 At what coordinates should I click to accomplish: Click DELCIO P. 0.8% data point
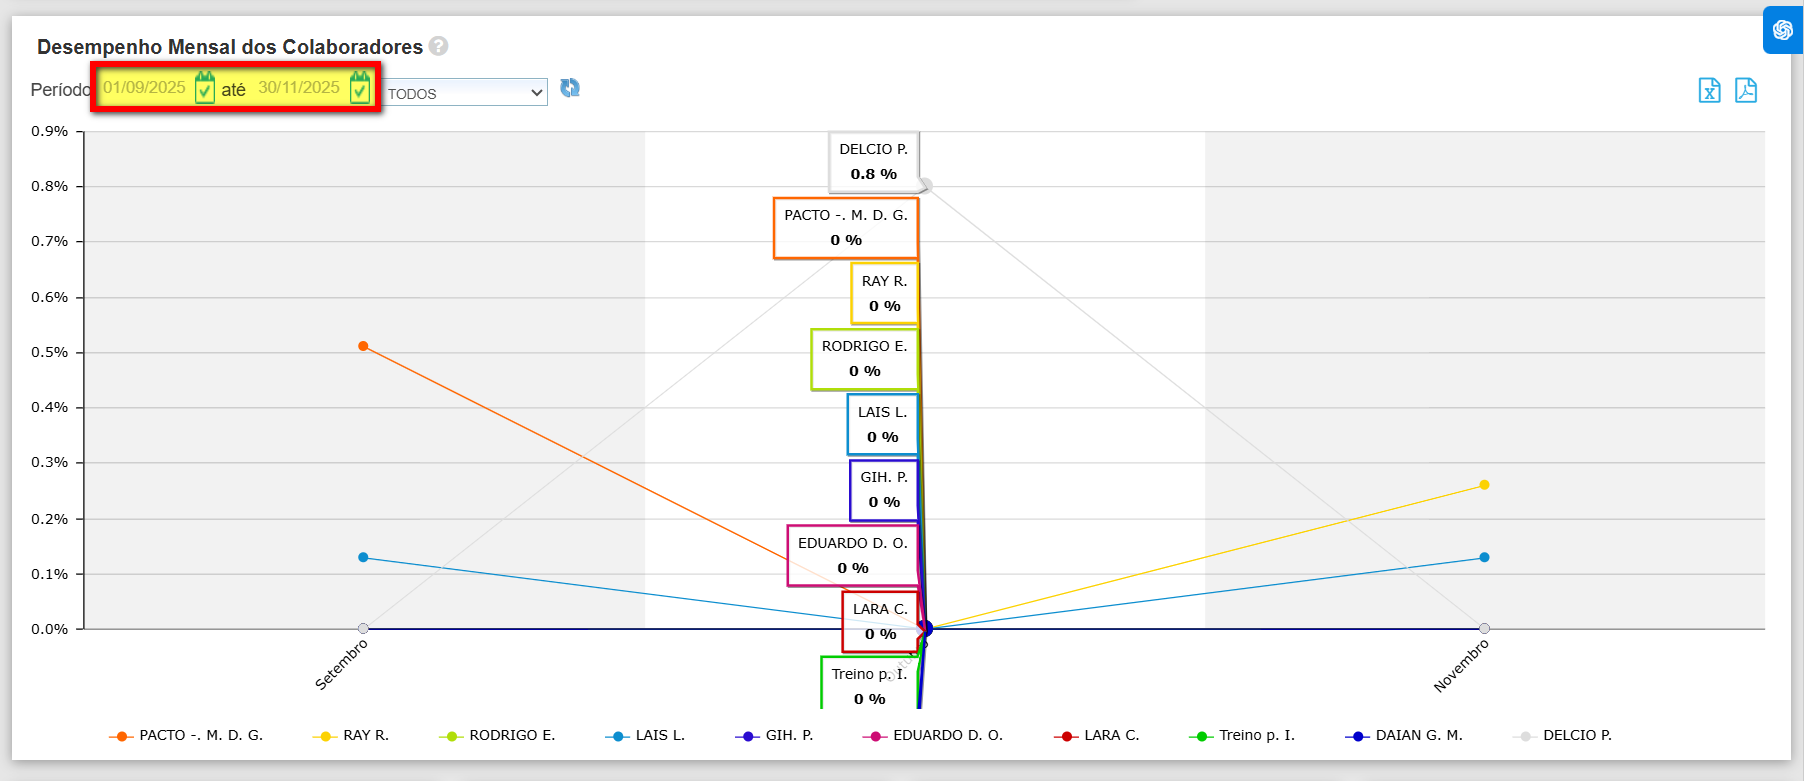click(x=926, y=185)
